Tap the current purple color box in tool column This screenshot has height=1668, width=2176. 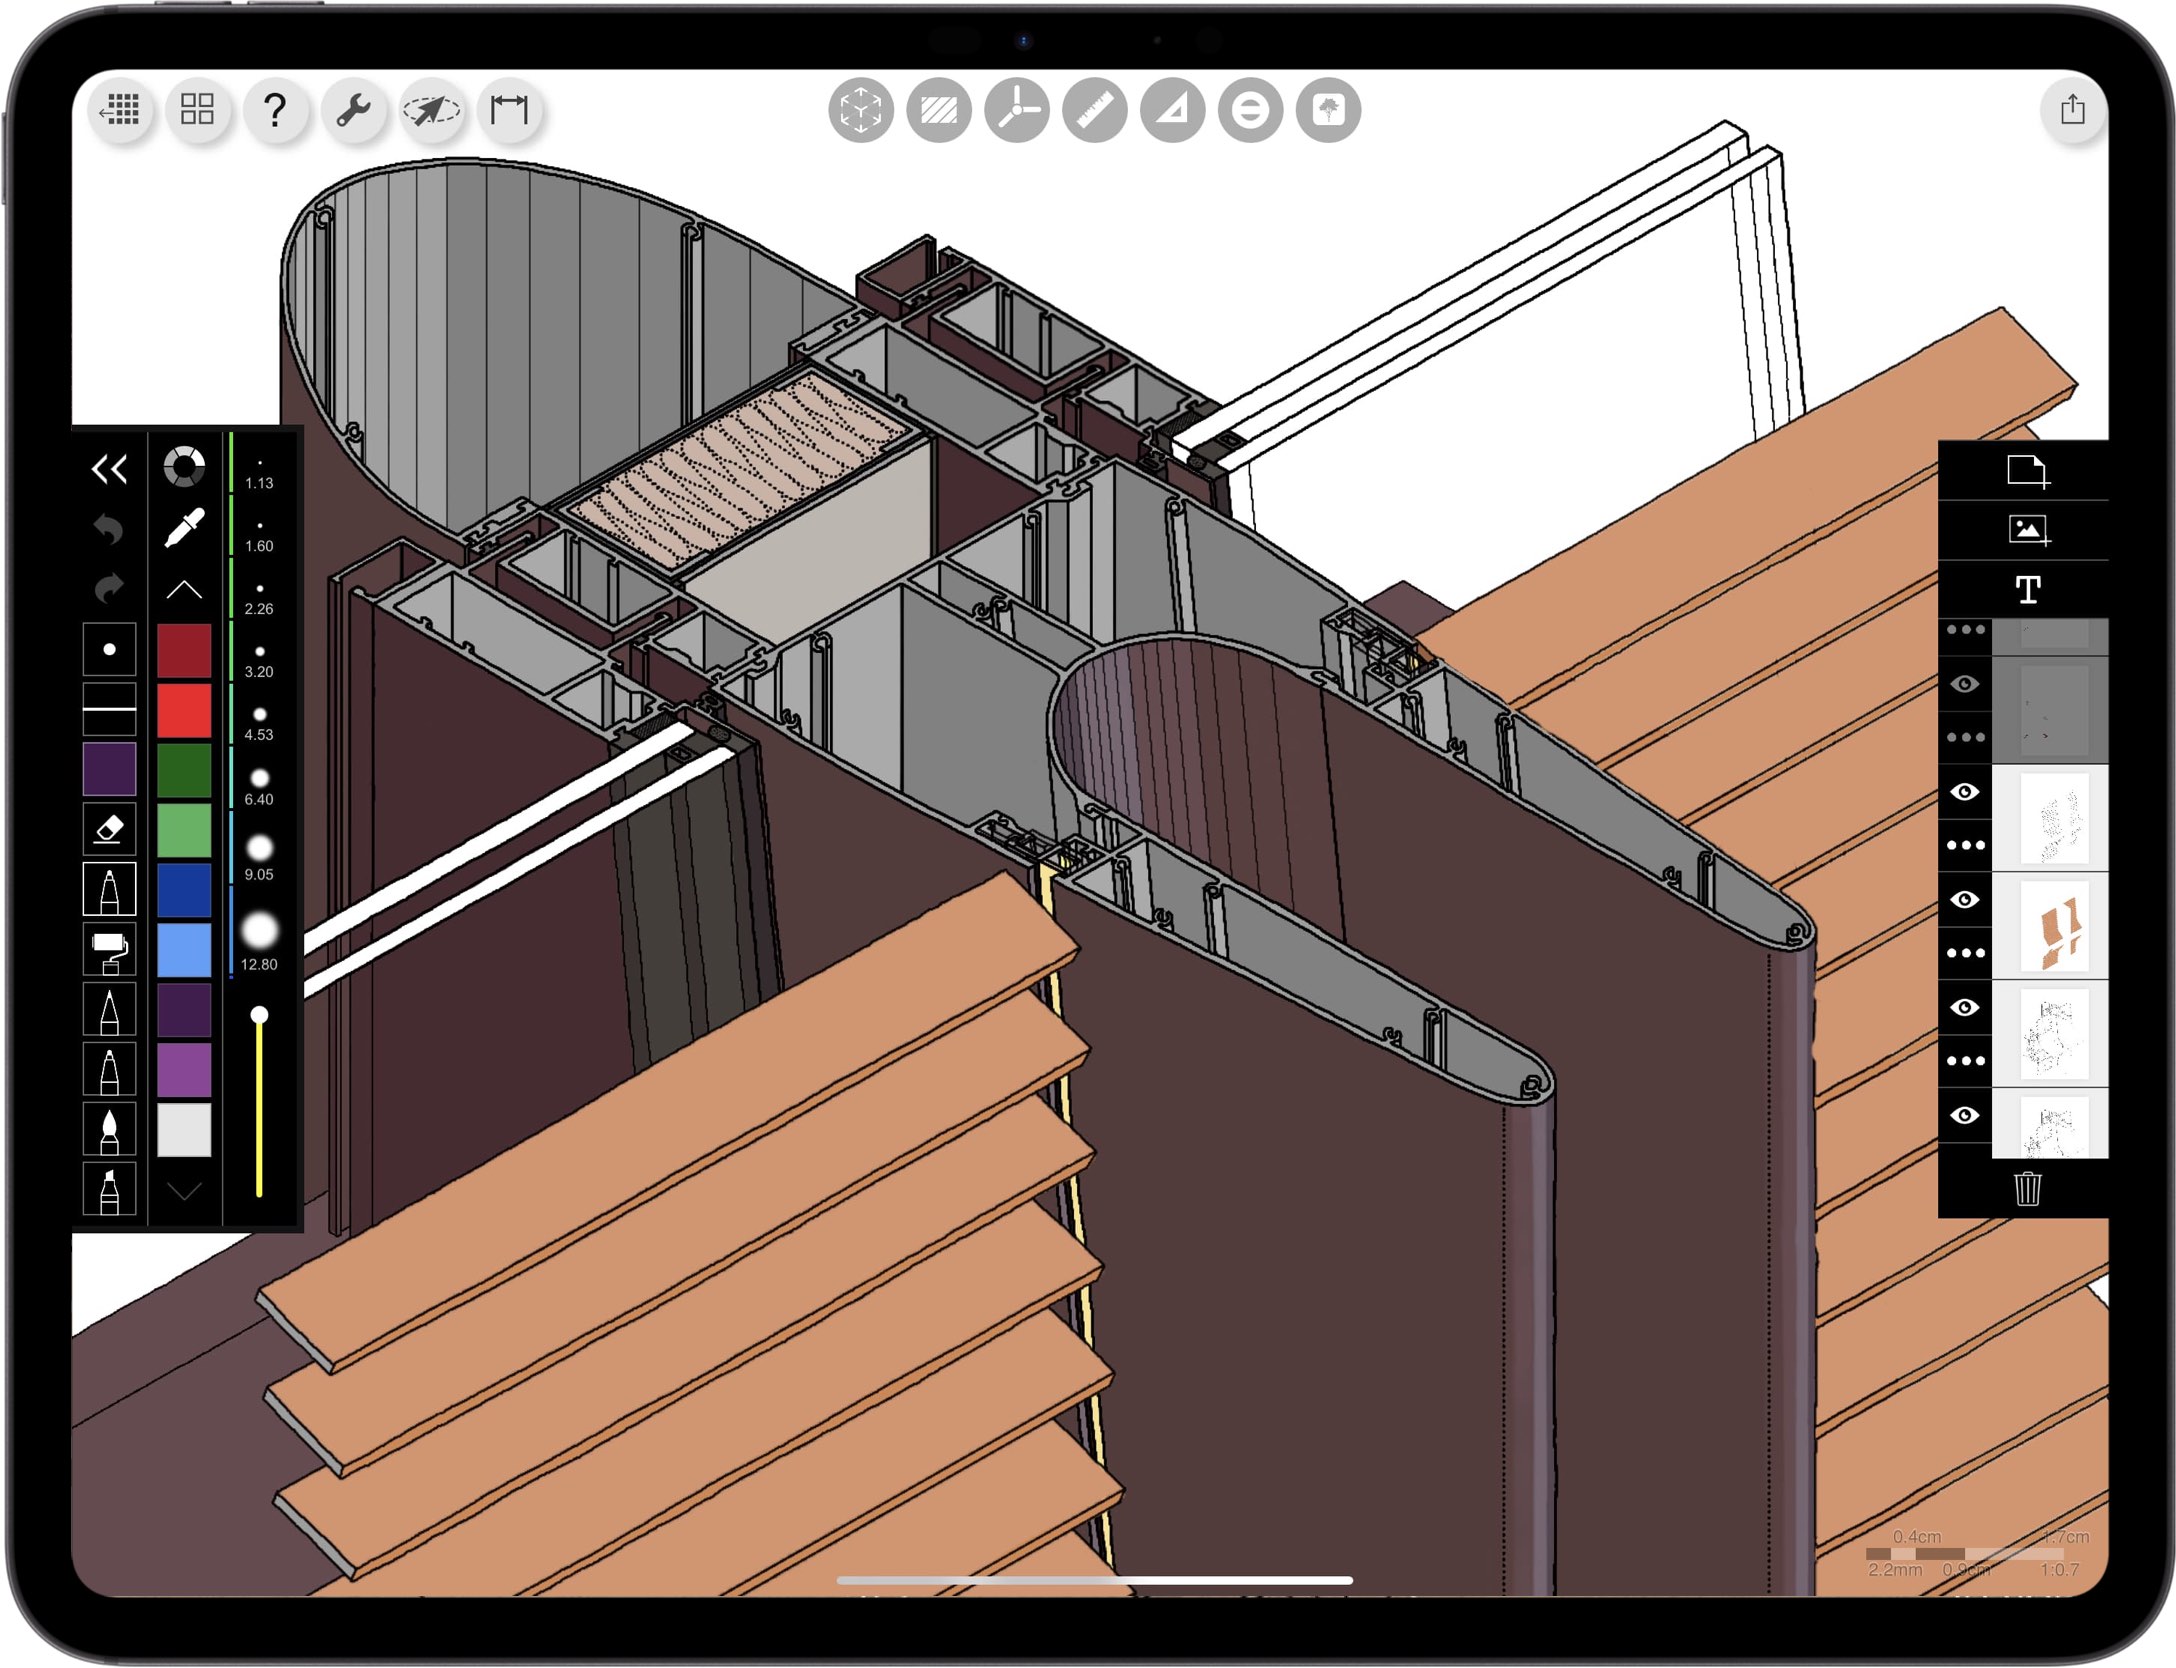pos(109,769)
